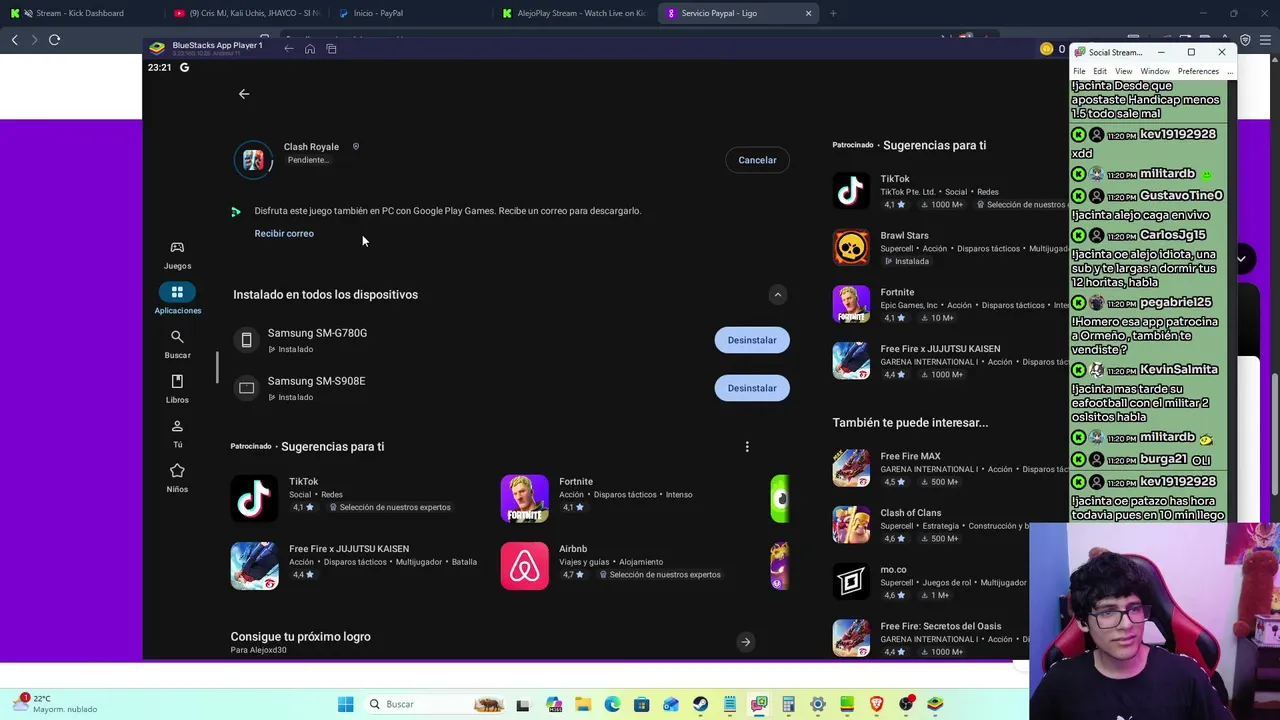The image size is (1280, 720).
Task: Reload the page in the browser
Action: point(54,39)
